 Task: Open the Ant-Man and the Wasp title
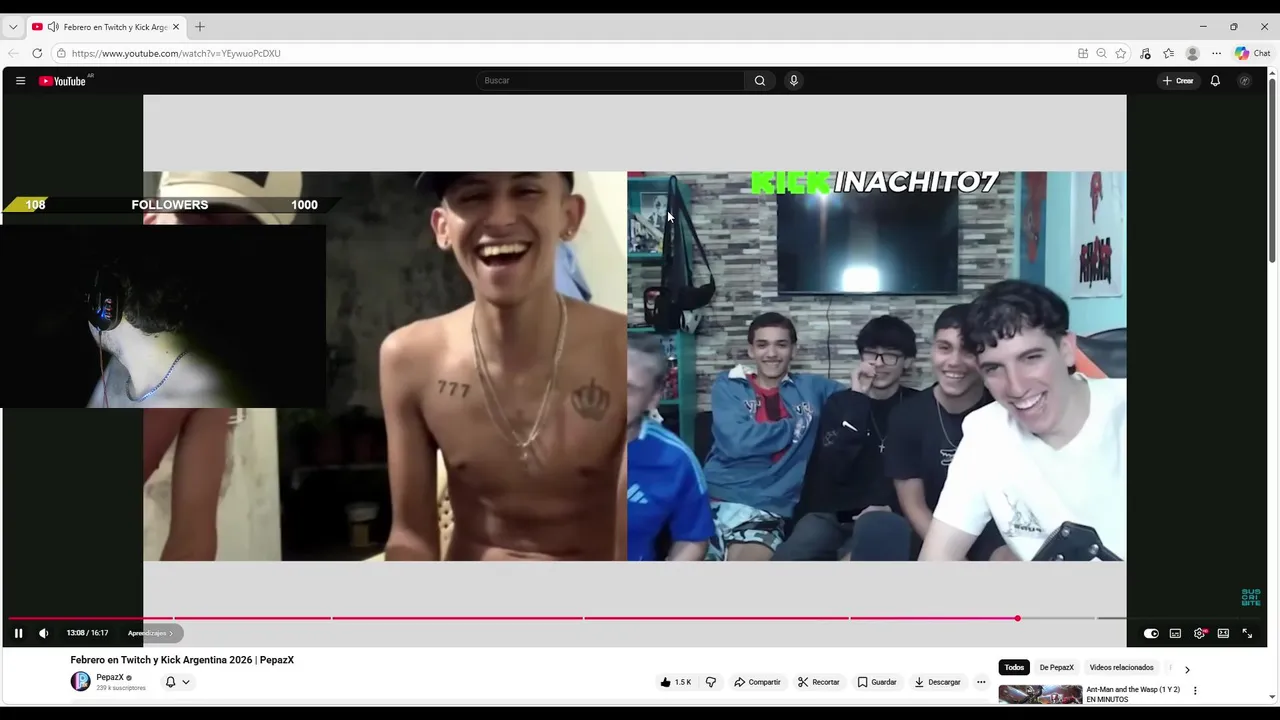[x=1133, y=694]
